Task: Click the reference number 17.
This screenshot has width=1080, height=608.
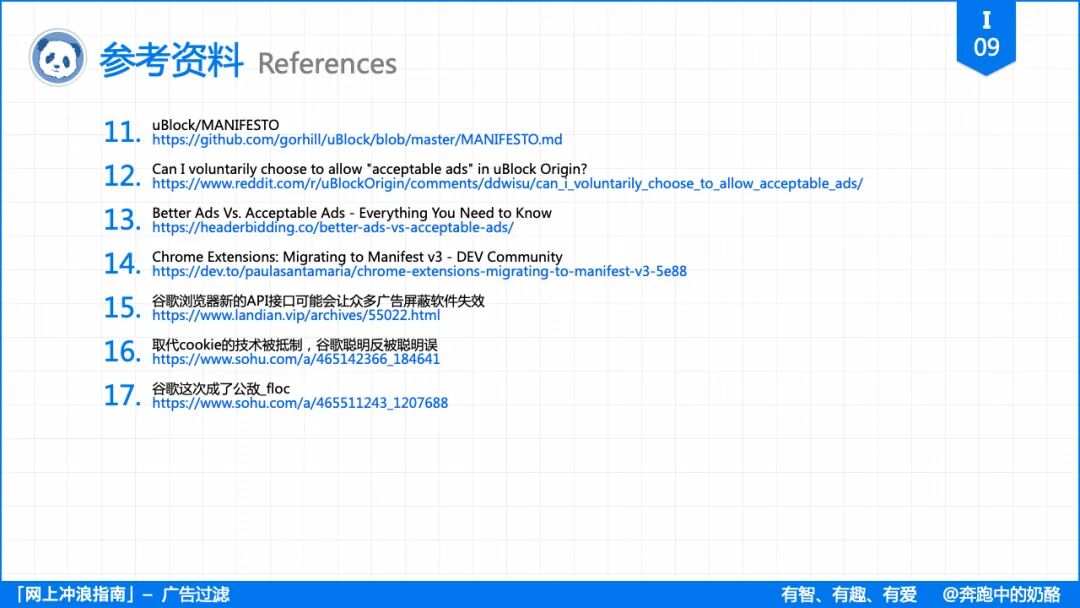Action: 122,395
